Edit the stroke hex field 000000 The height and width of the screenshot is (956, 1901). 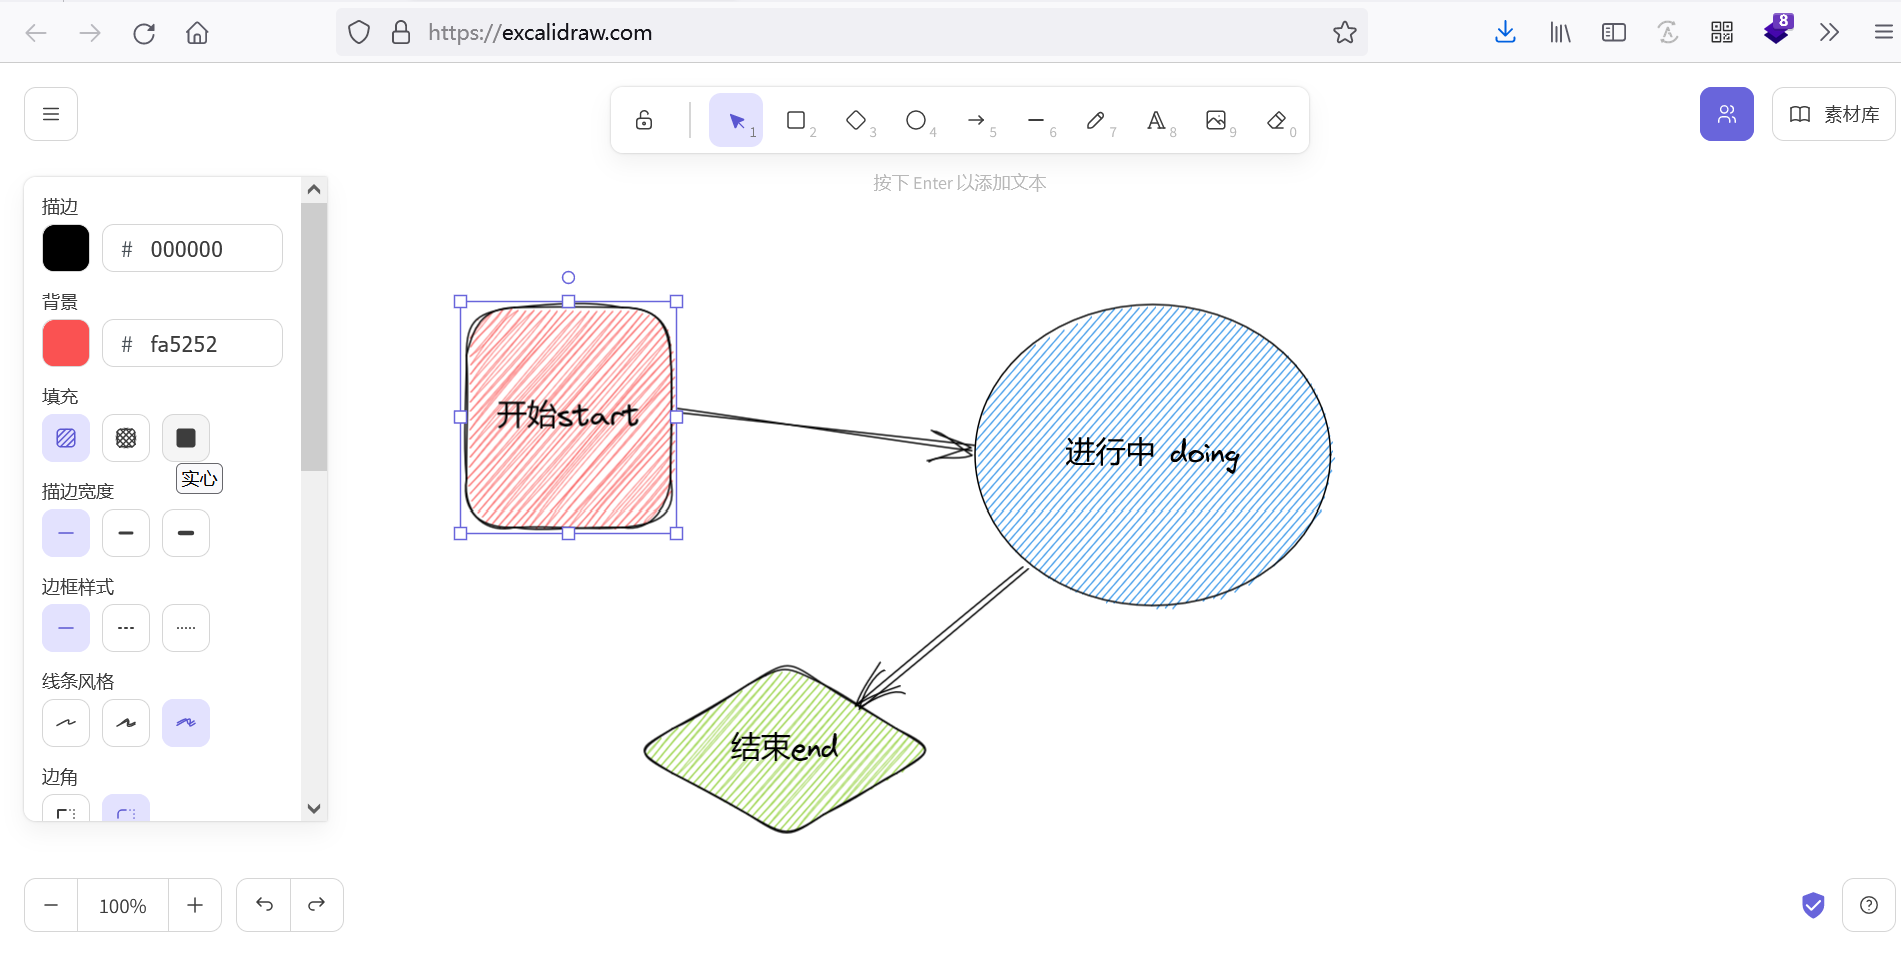pyautogui.click(x=192, y=248)
